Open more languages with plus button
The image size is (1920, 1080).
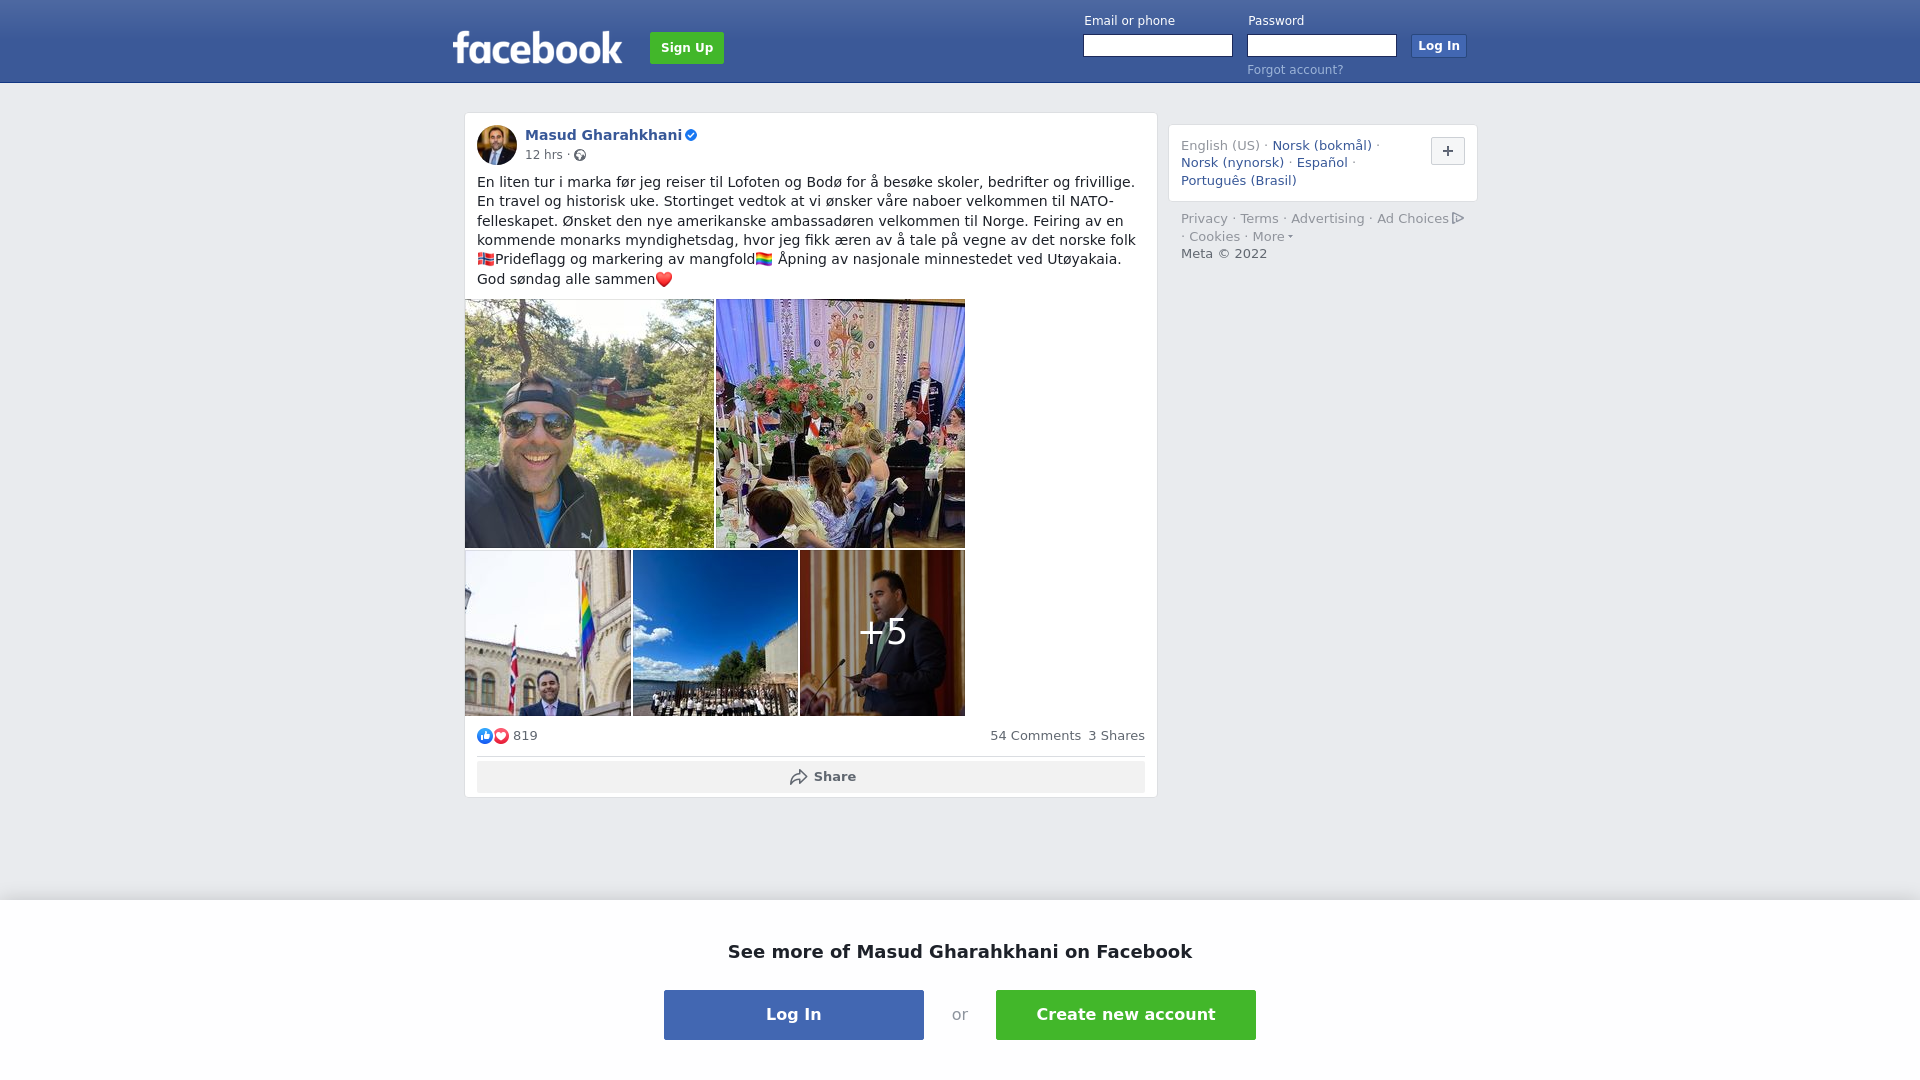coord(1448,151)
